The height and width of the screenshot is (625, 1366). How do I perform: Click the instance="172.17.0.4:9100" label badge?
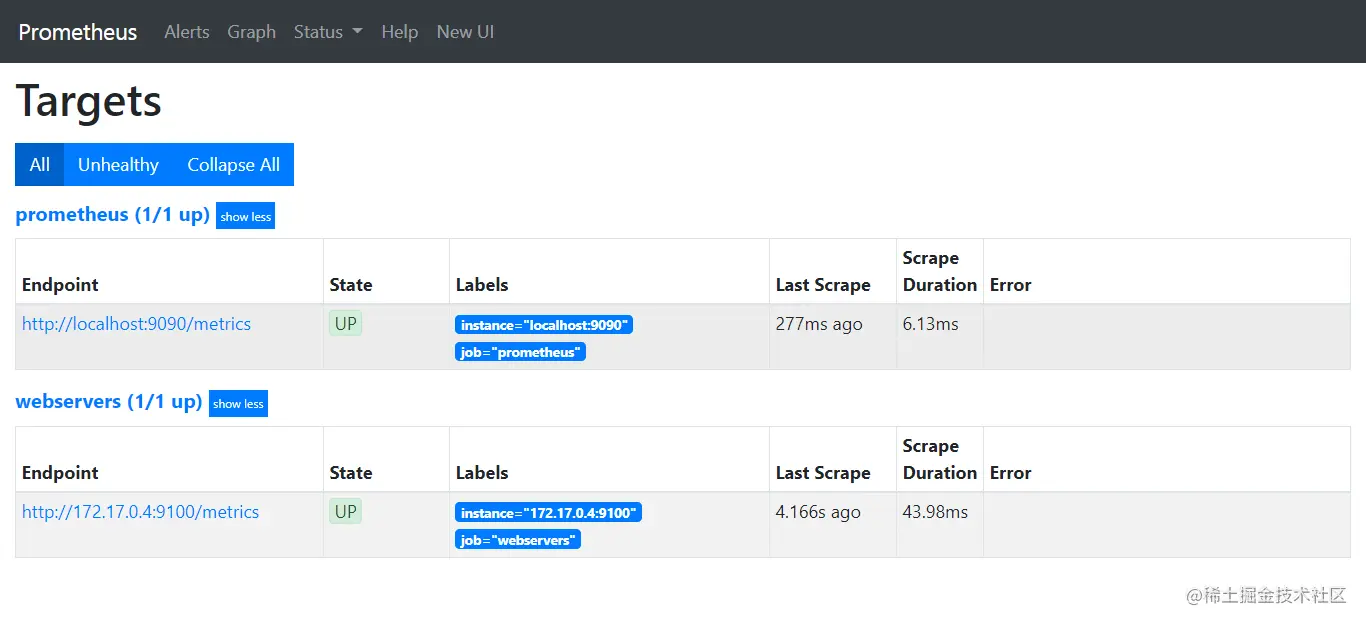[548, 513]
